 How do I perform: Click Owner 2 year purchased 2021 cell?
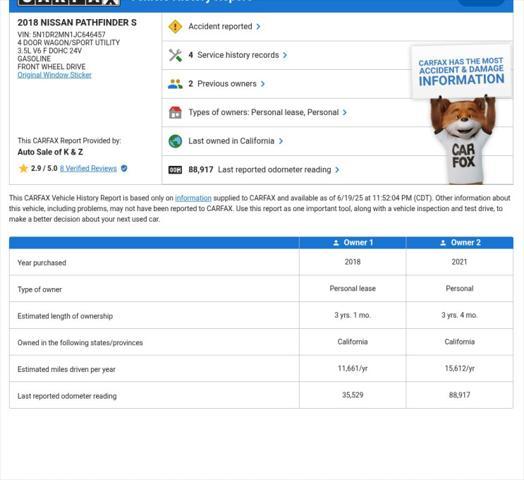[460, 262]
